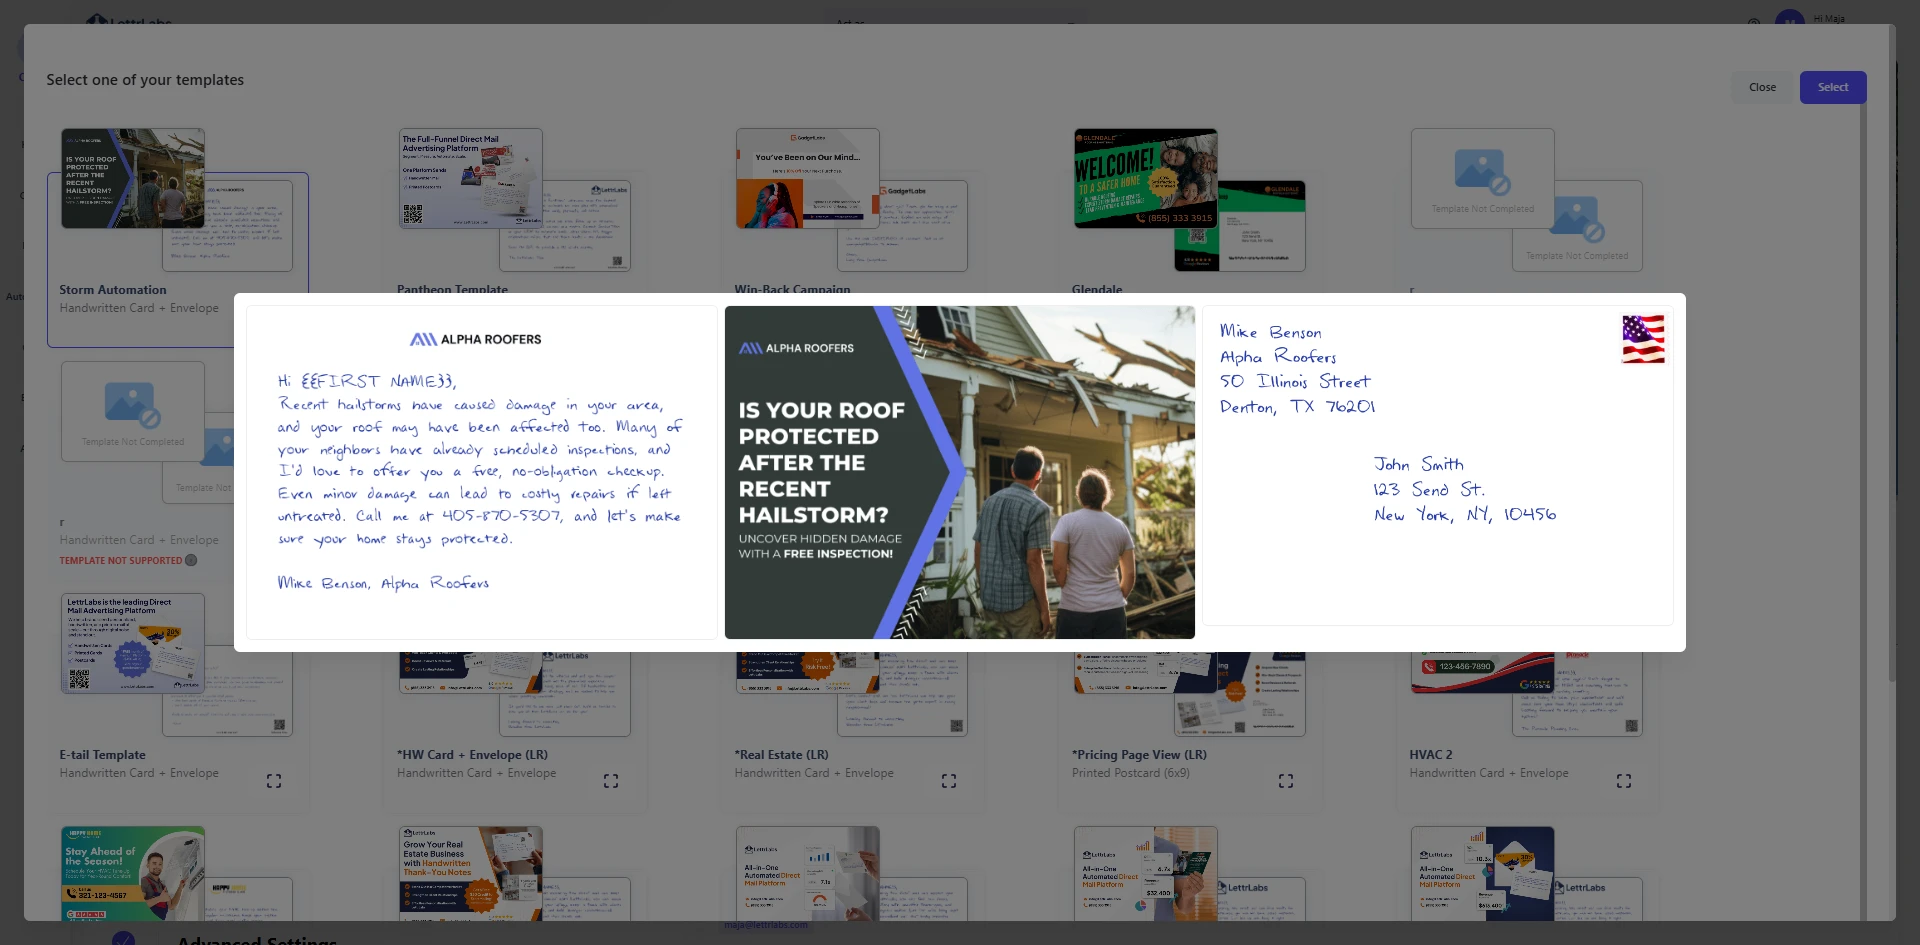Open Glendale Welcome template thumbnail

click(1146, 178)
